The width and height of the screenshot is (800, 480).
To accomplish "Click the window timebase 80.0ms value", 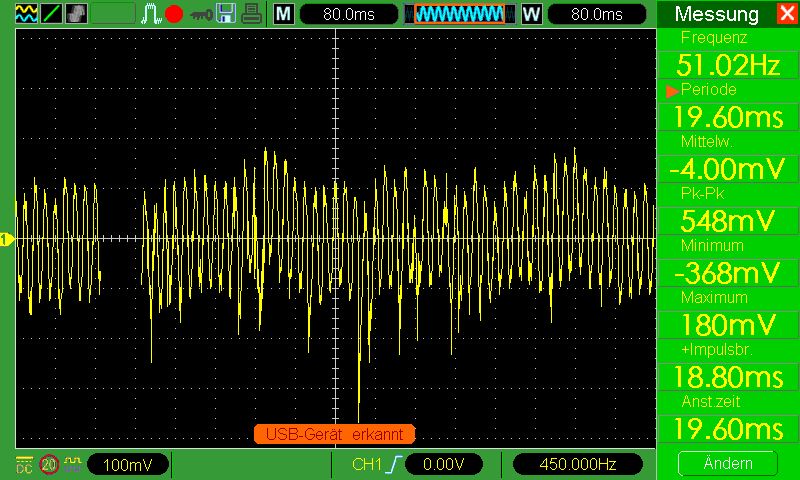I will 596,14.
